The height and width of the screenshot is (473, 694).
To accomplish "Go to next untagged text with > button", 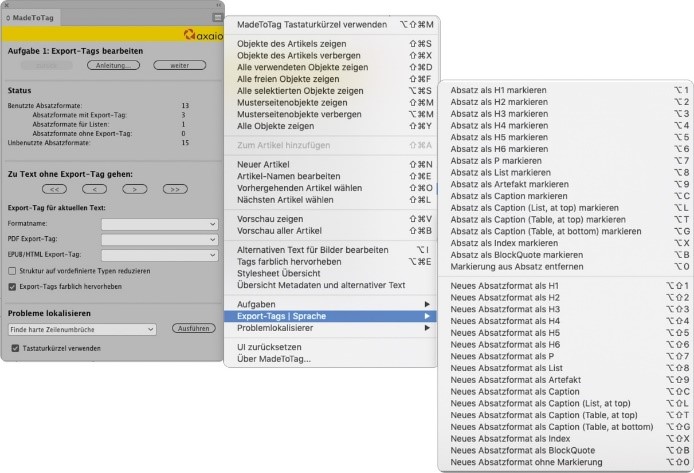I will (x=135, y=189).
